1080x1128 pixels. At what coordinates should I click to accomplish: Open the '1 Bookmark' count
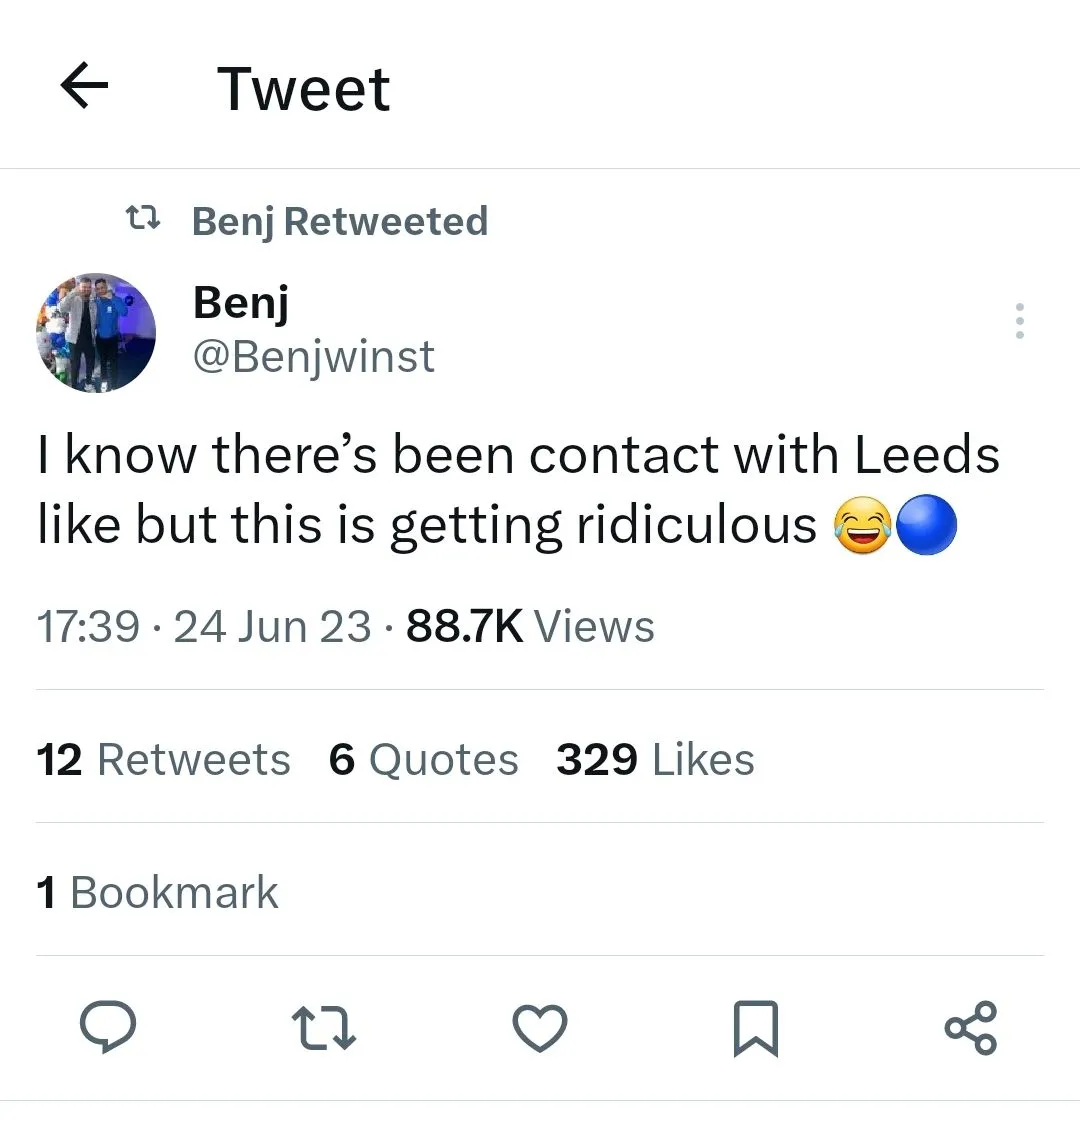coord(157,892)
